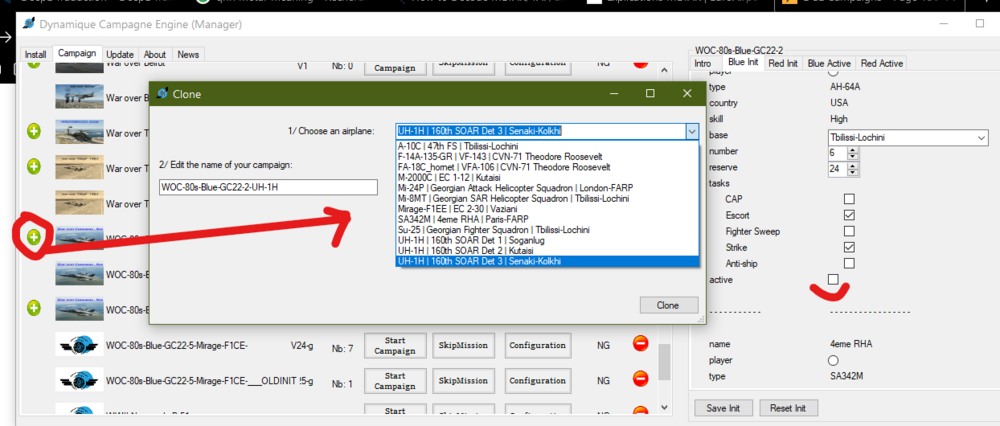Click the Clone dialog title icon
Screen dimensions: 1000x426
coord(162,93)
